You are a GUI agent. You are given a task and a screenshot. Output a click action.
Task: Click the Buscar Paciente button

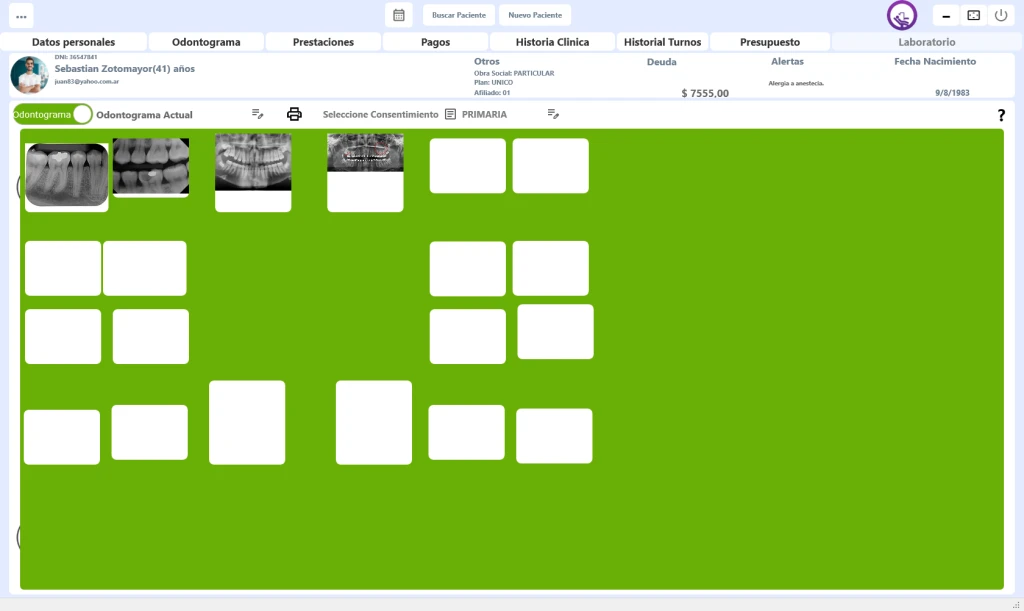(459, 15)
